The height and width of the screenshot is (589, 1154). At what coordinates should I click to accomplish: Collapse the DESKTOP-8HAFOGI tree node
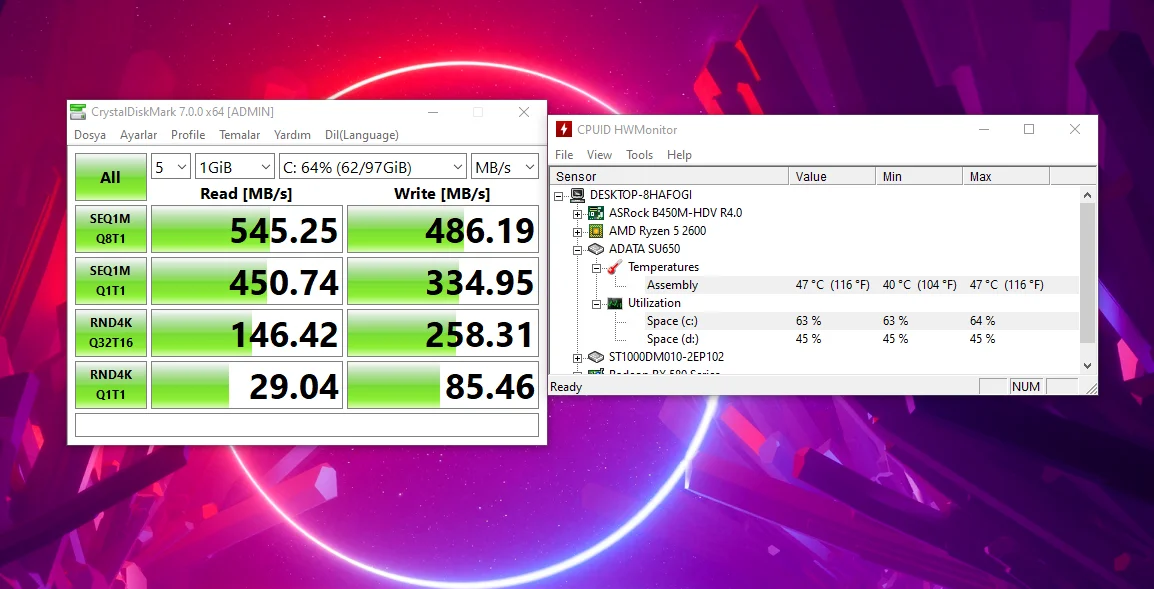pyautogui.click(x=559, y=196)
